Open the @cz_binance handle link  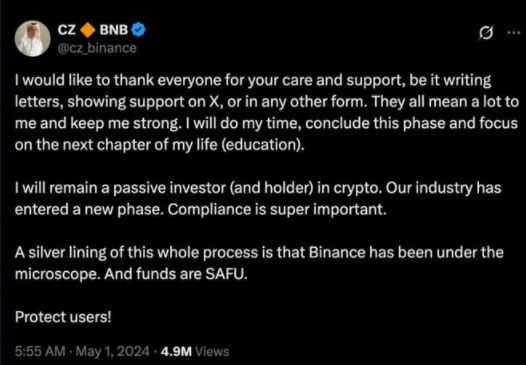tap(97, 48)
